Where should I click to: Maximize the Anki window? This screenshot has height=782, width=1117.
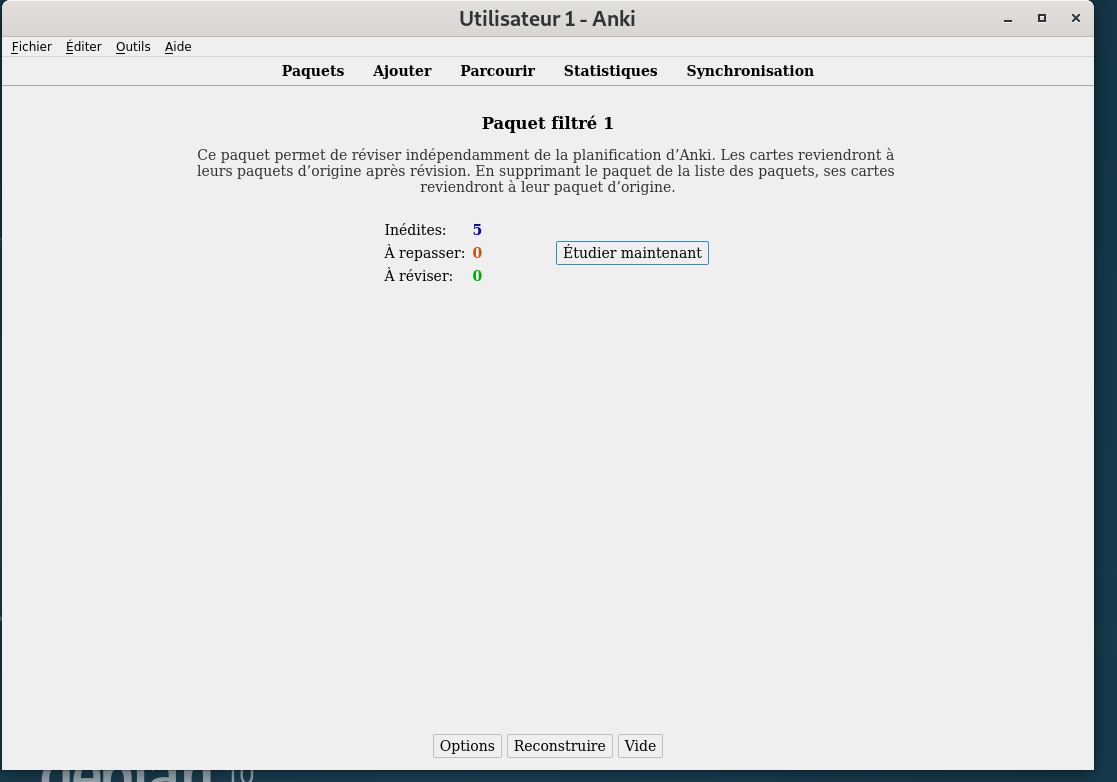coord(1042,18)
